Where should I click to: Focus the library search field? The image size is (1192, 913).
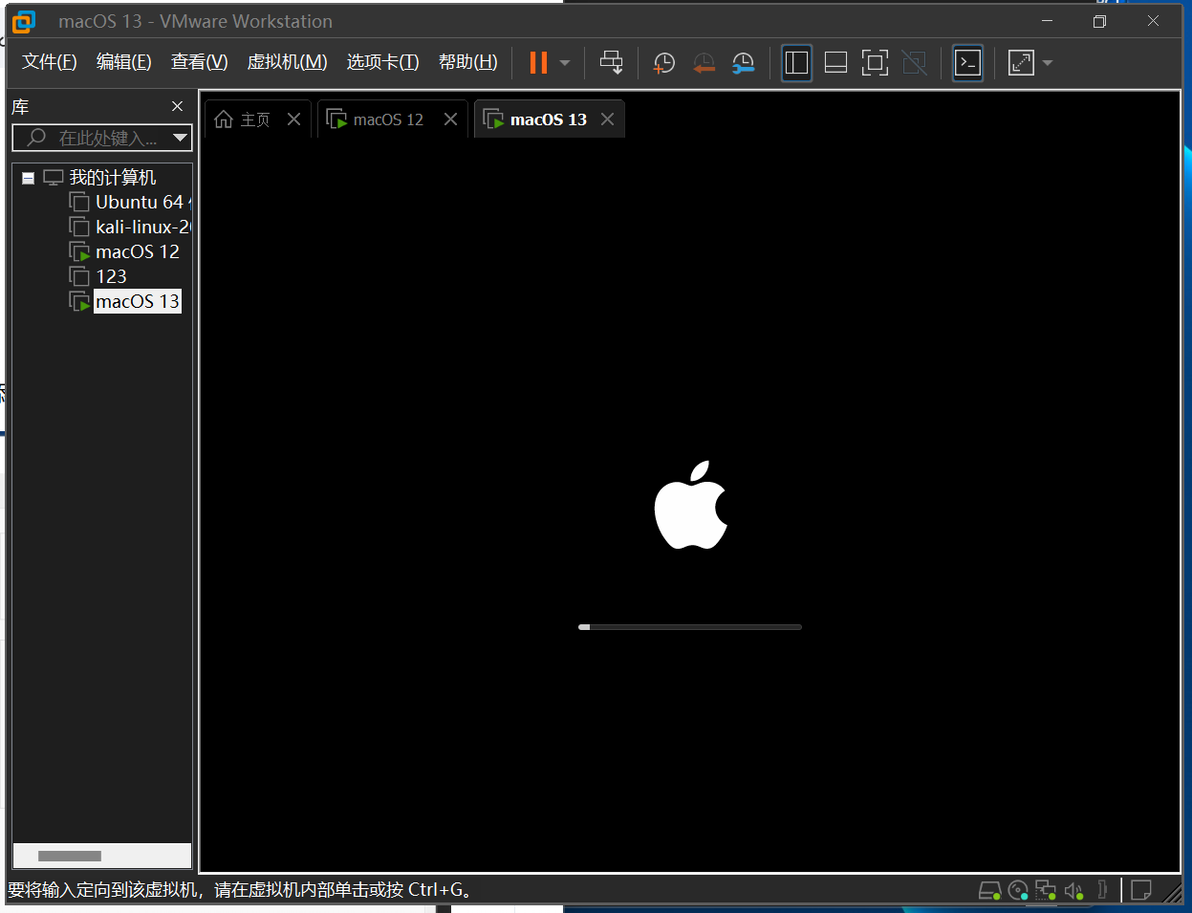102,138
